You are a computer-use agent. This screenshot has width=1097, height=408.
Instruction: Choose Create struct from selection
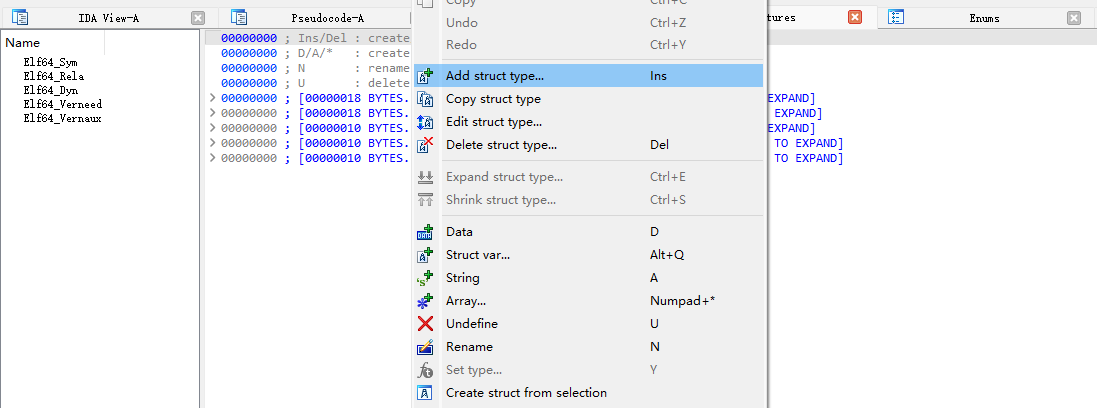pyautogui.click(x=526, y=393)
